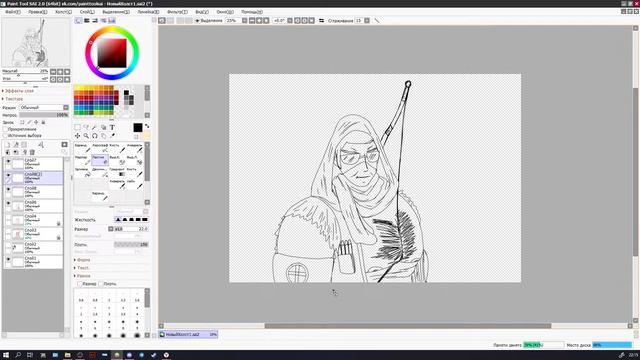The width and height of the screenshot is (640, 360).
Task: Zoom in with toolbar plus button
Action: [259, 20]
